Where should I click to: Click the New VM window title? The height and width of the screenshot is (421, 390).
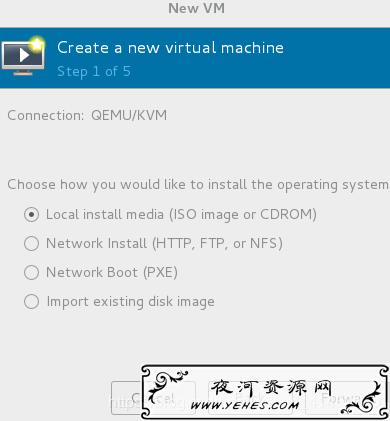pyautogui.click(x=196, y=8)
